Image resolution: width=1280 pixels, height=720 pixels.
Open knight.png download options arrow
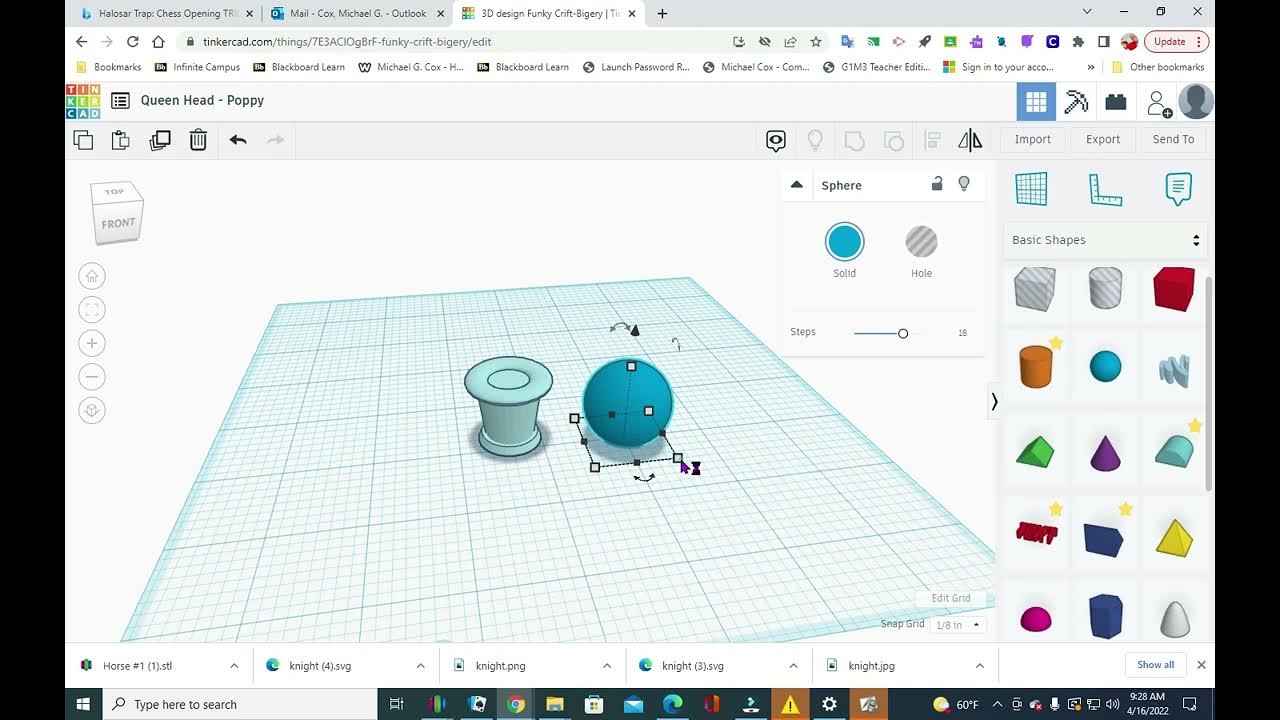607,665
